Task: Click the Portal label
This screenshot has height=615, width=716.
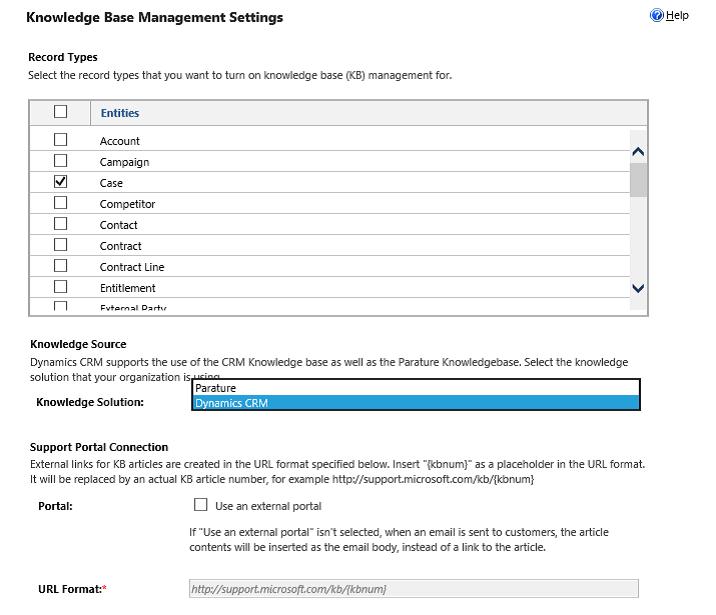Action: click(x=55, y=506)
